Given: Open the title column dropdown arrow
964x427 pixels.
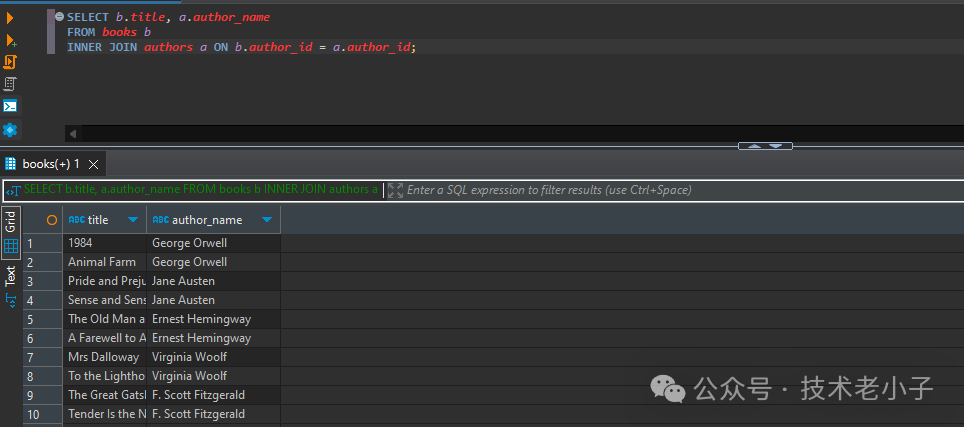Looking at the screenshot, I should [x=133, y=220].
